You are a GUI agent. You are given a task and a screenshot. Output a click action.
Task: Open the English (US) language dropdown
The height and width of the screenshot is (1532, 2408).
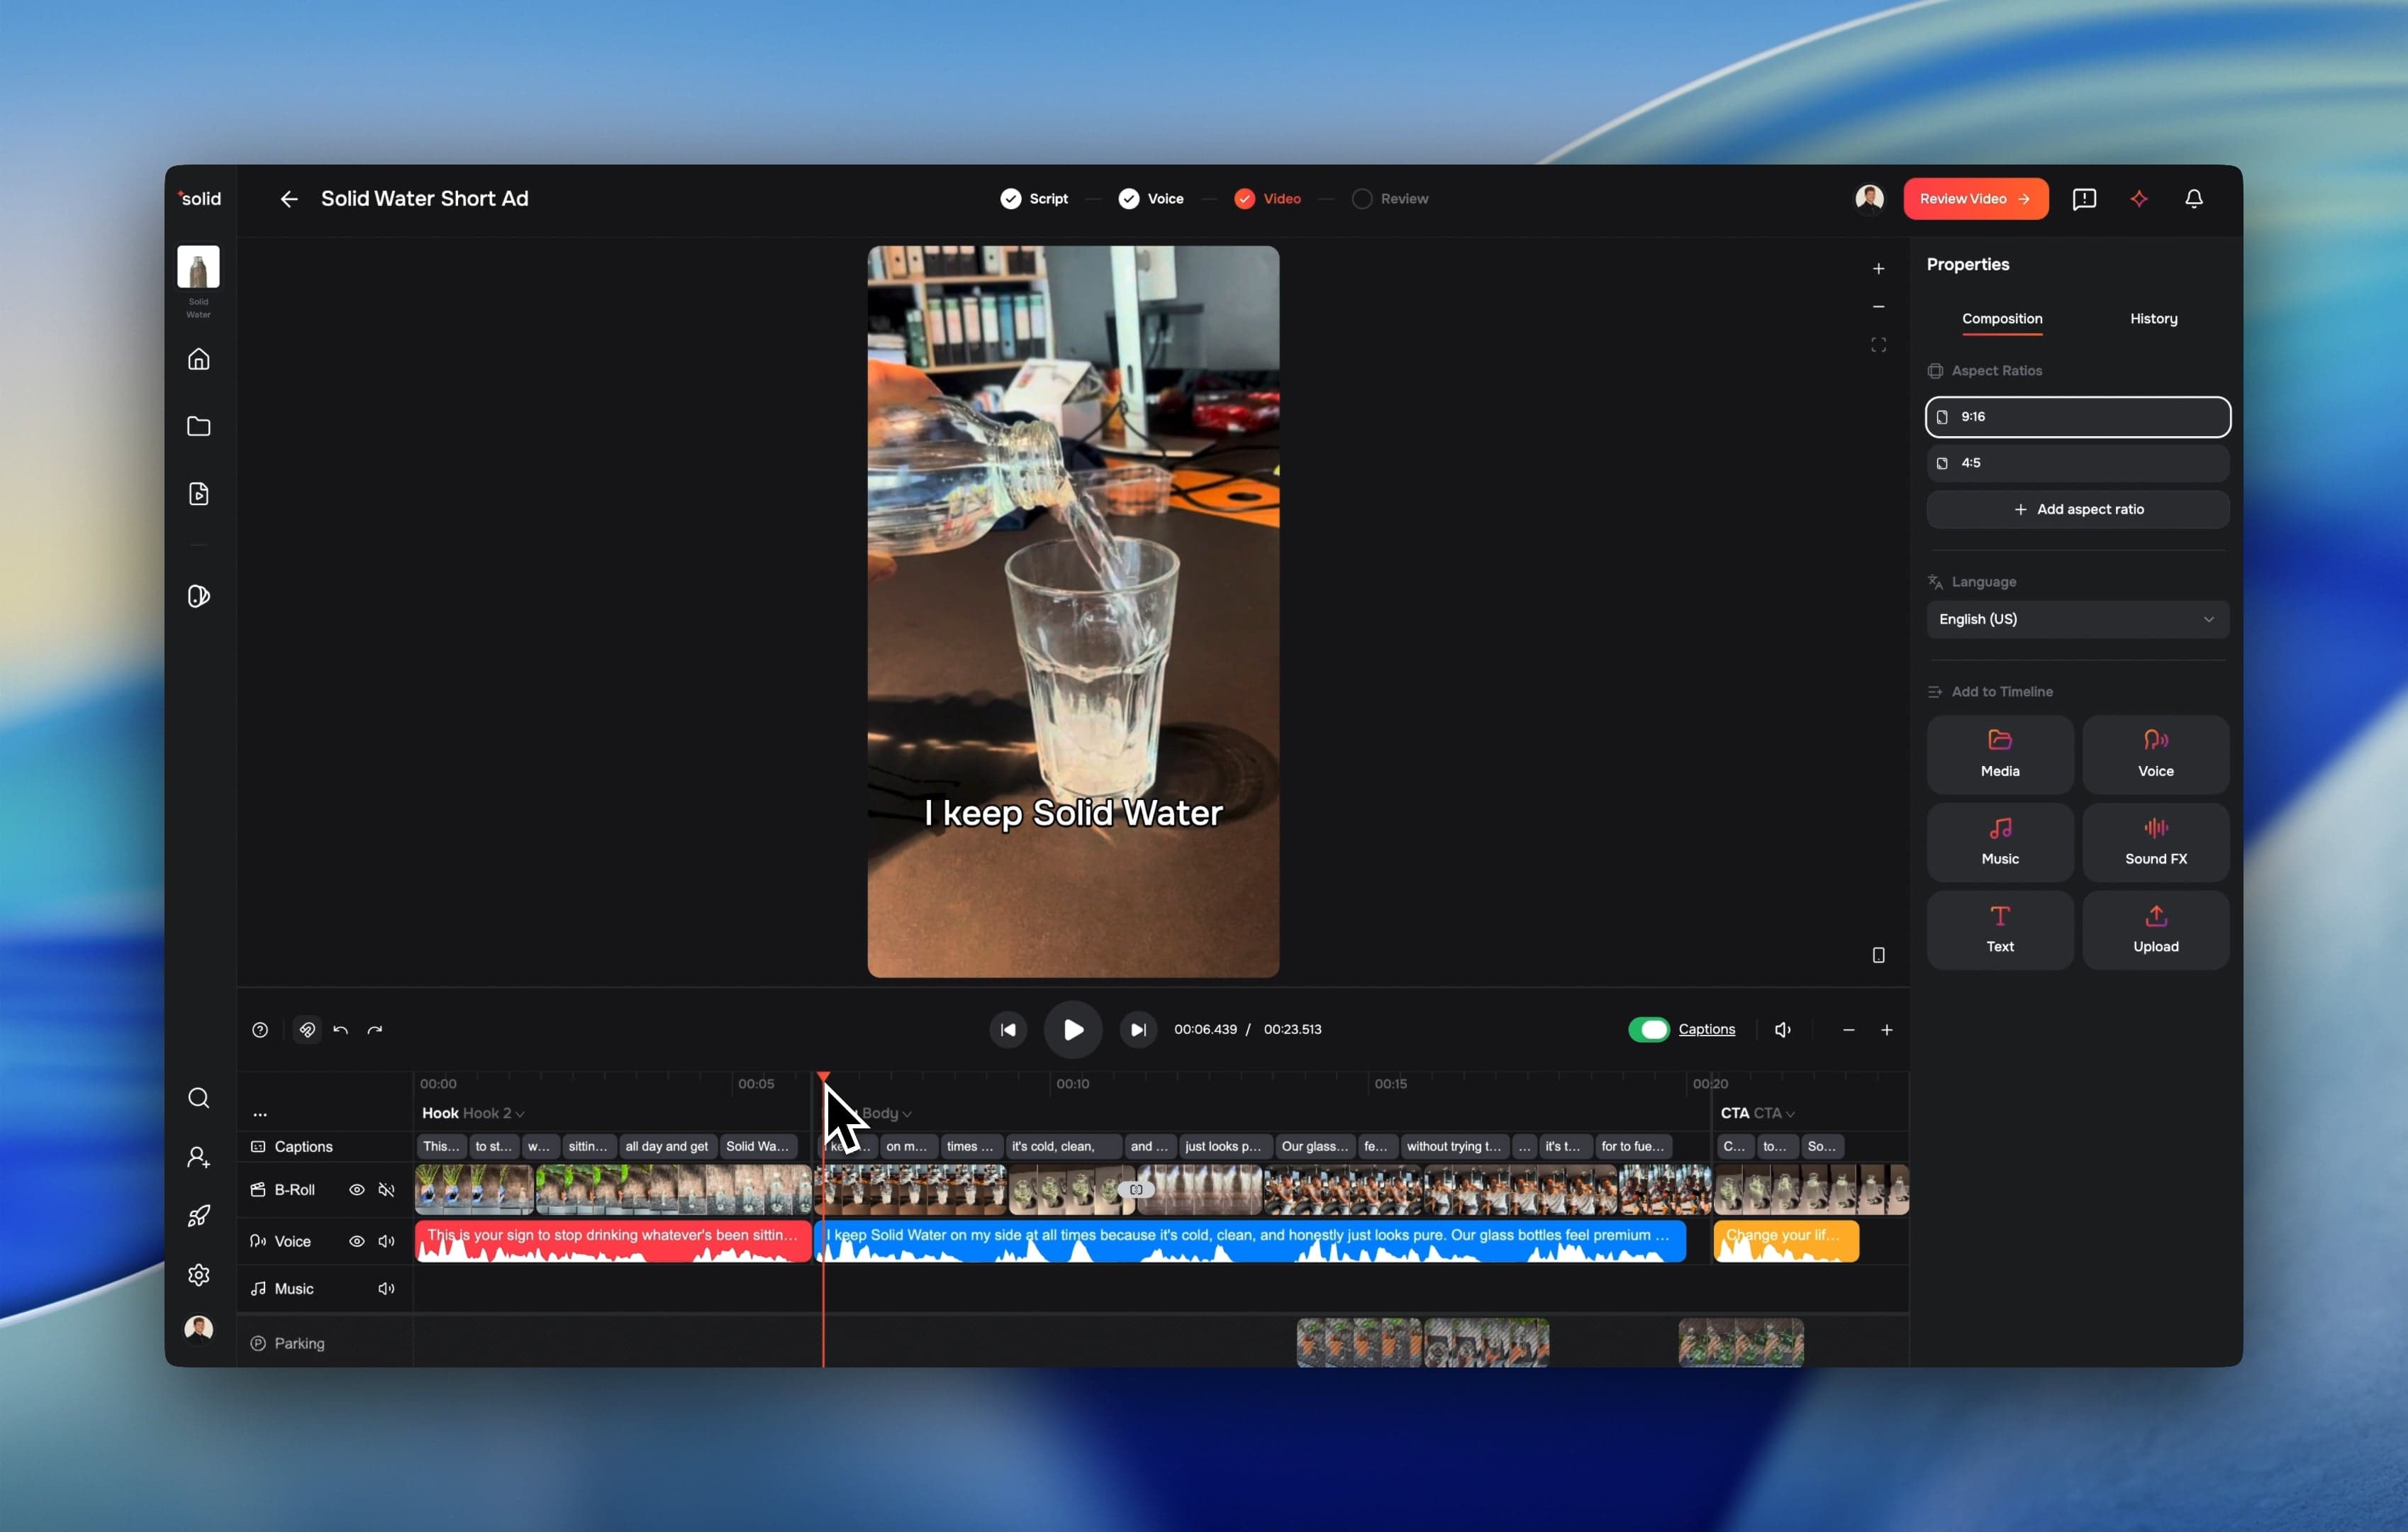point(2077,620)
